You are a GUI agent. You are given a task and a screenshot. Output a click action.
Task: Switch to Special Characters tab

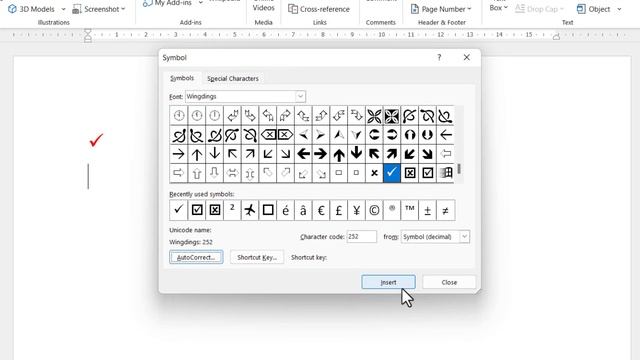point(233,78)
